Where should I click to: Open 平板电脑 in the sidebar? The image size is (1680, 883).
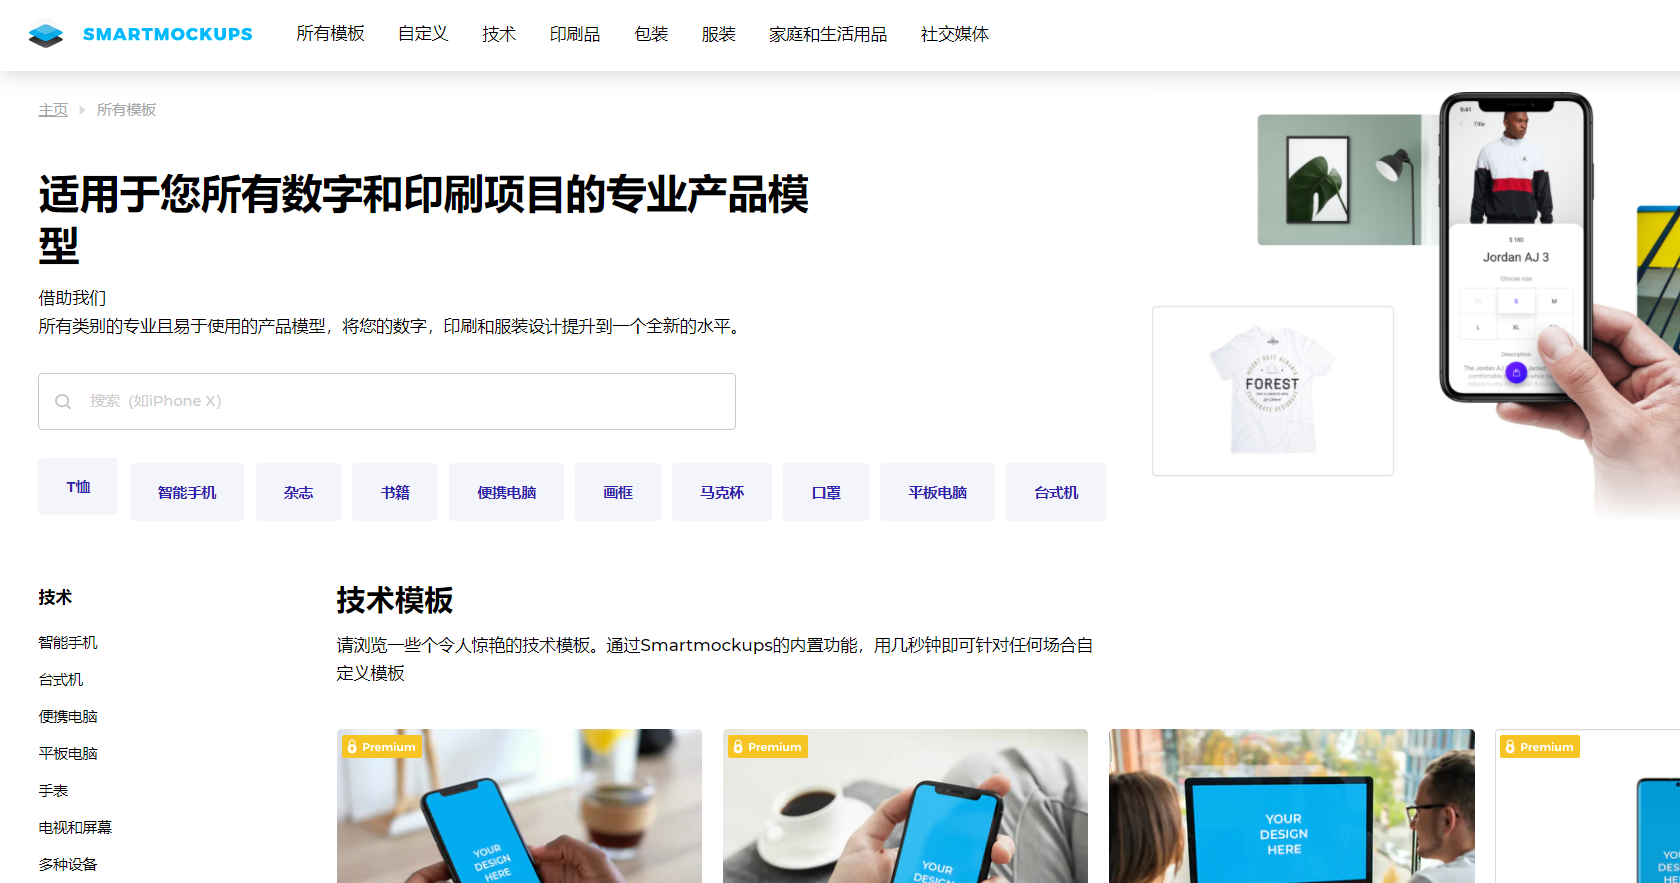(68, 753)
